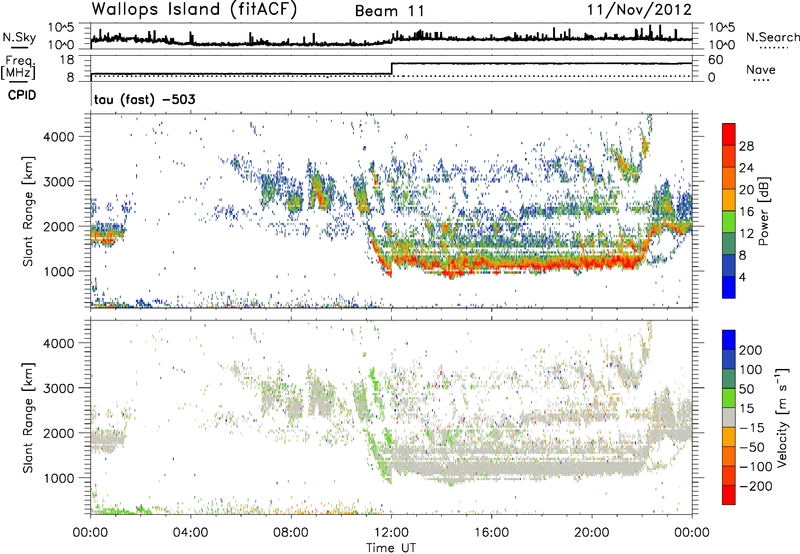Click the "Wallops Island (fitACF)" title text
This screenshot has height=554, width=800.
[194, 10]
